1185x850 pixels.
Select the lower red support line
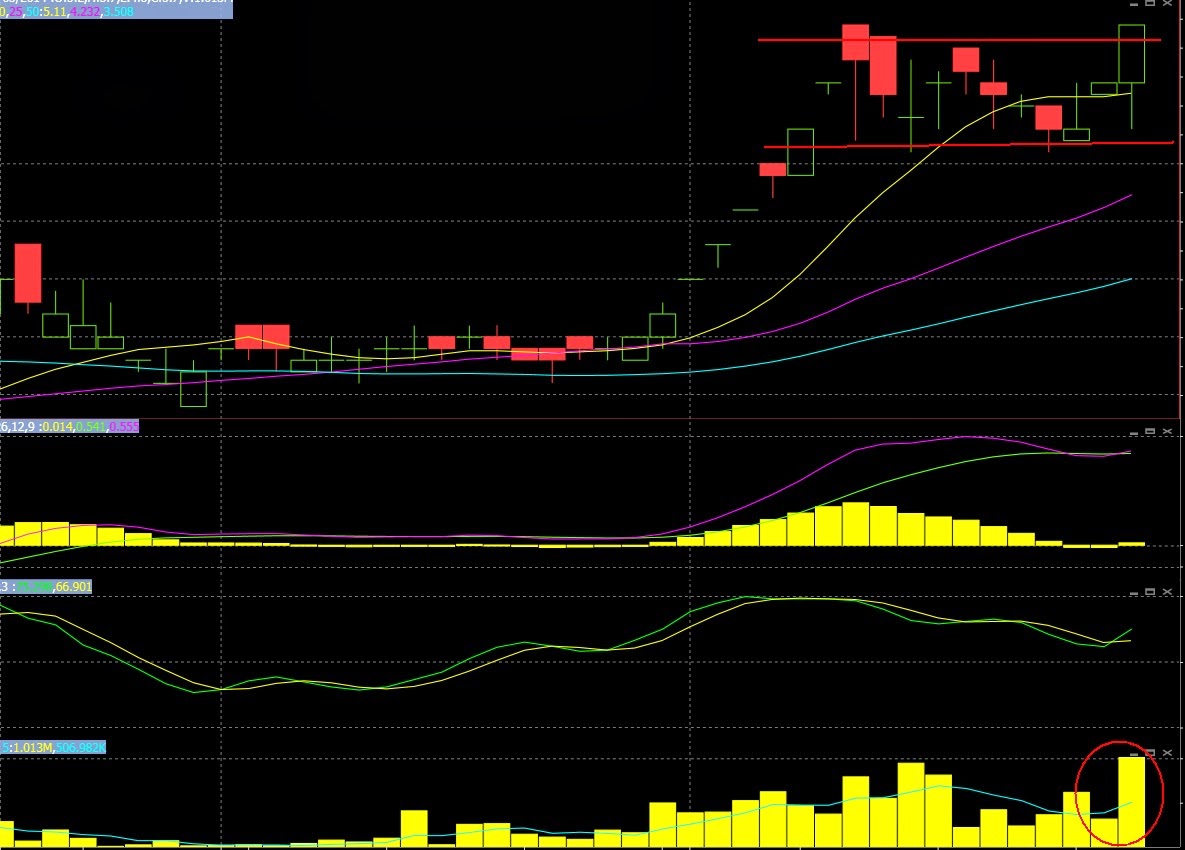click(967, 144)
